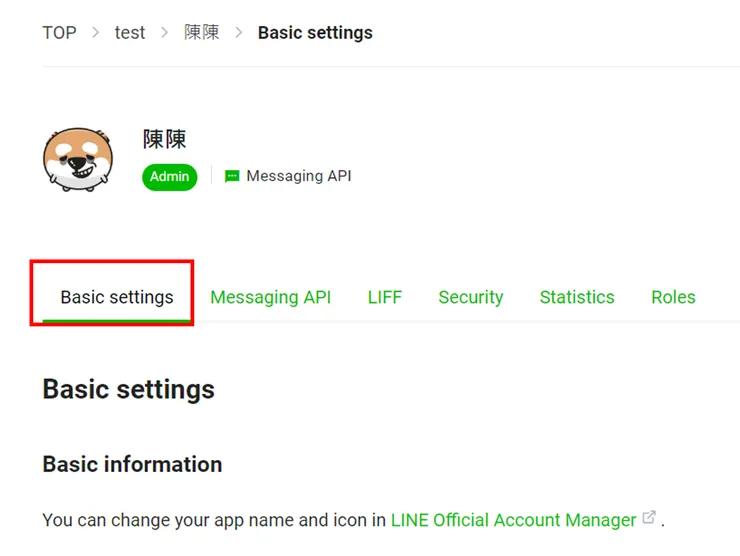The width and height of the screenshot is (740, 556).
Task: Click the chevron arrow after TOP breadcrumb
Action: click(96, 32)
